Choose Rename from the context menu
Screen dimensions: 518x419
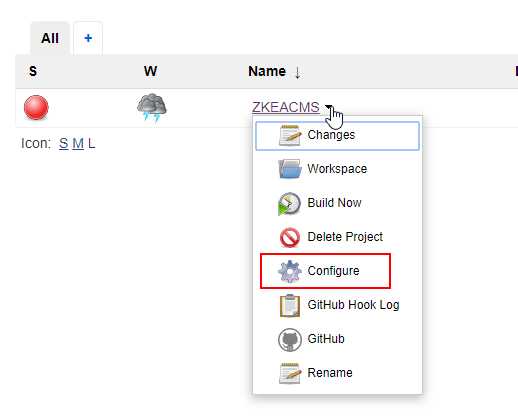(337, 373)
